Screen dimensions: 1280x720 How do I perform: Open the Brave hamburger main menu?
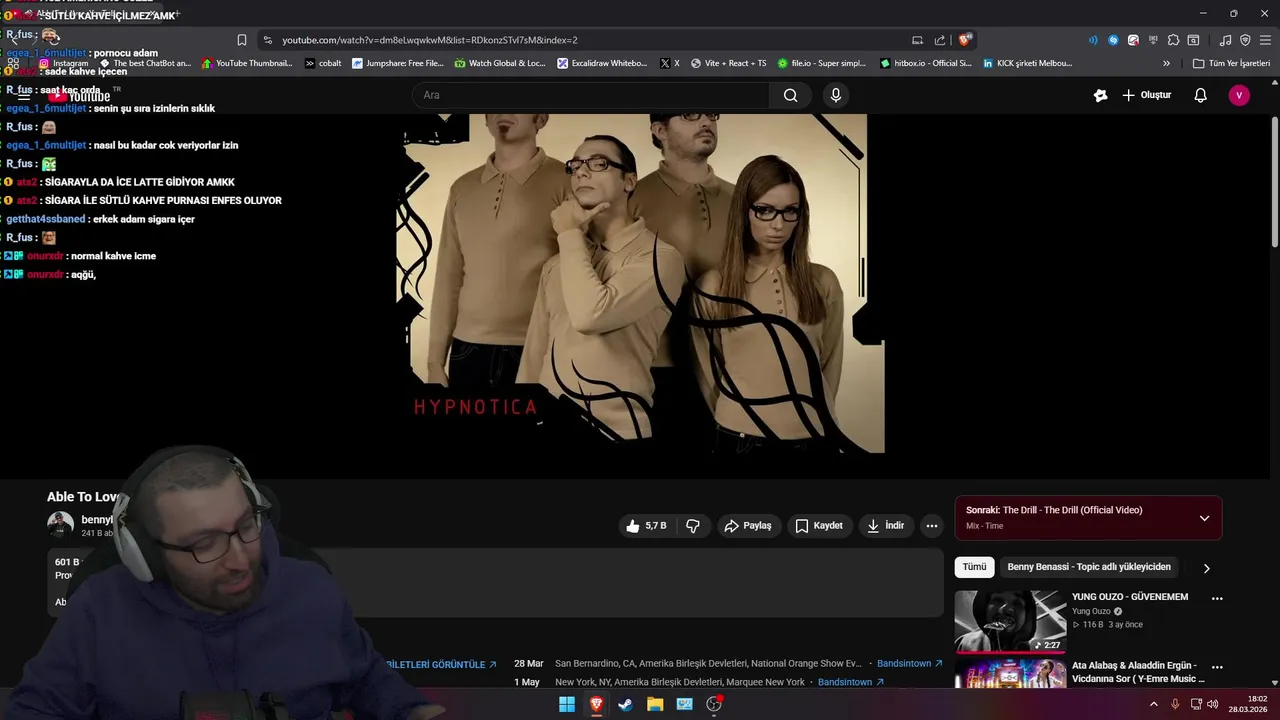1265,40
